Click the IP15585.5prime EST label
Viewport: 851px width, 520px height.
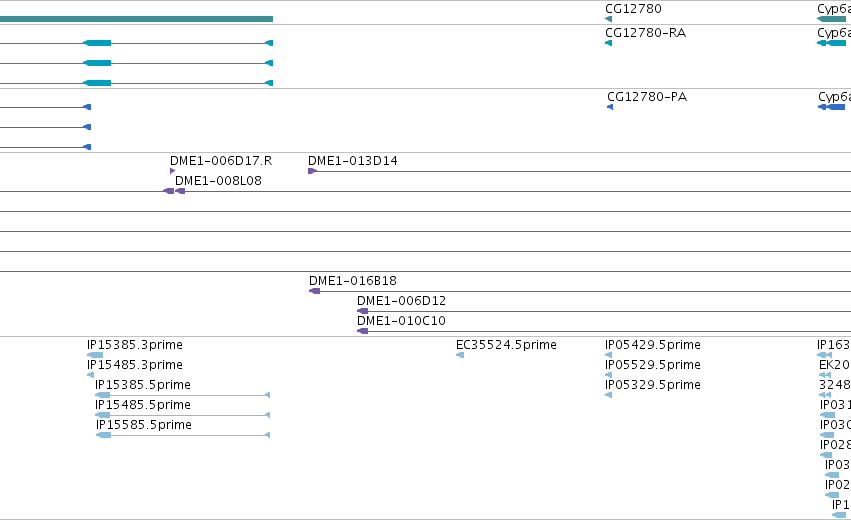tap(144, 425)
